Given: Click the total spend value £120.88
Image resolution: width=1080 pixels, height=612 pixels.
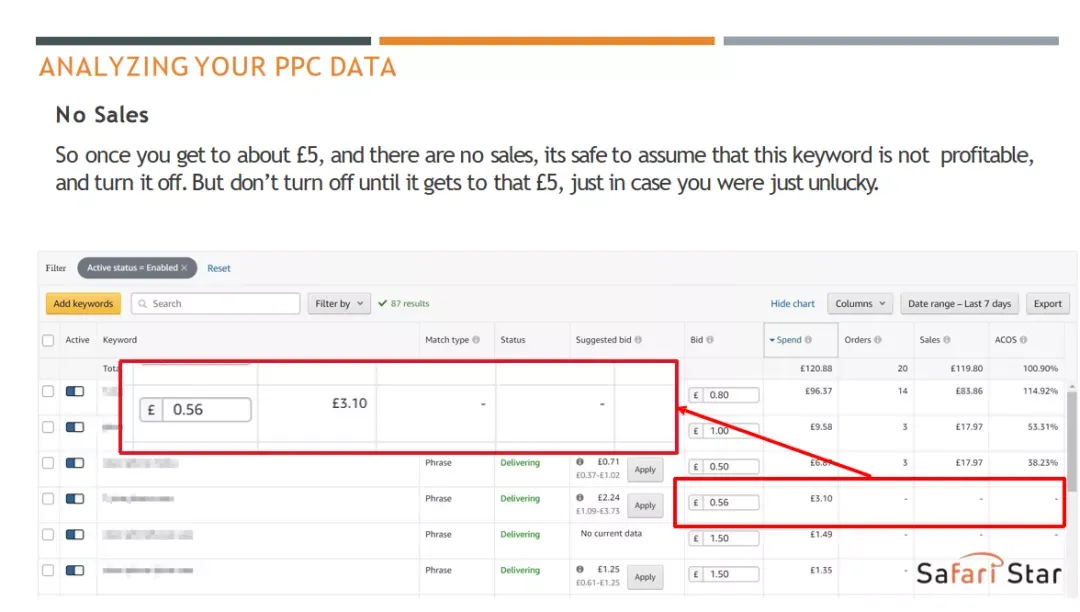Looking at the screenshot, I should click(816, 369).
